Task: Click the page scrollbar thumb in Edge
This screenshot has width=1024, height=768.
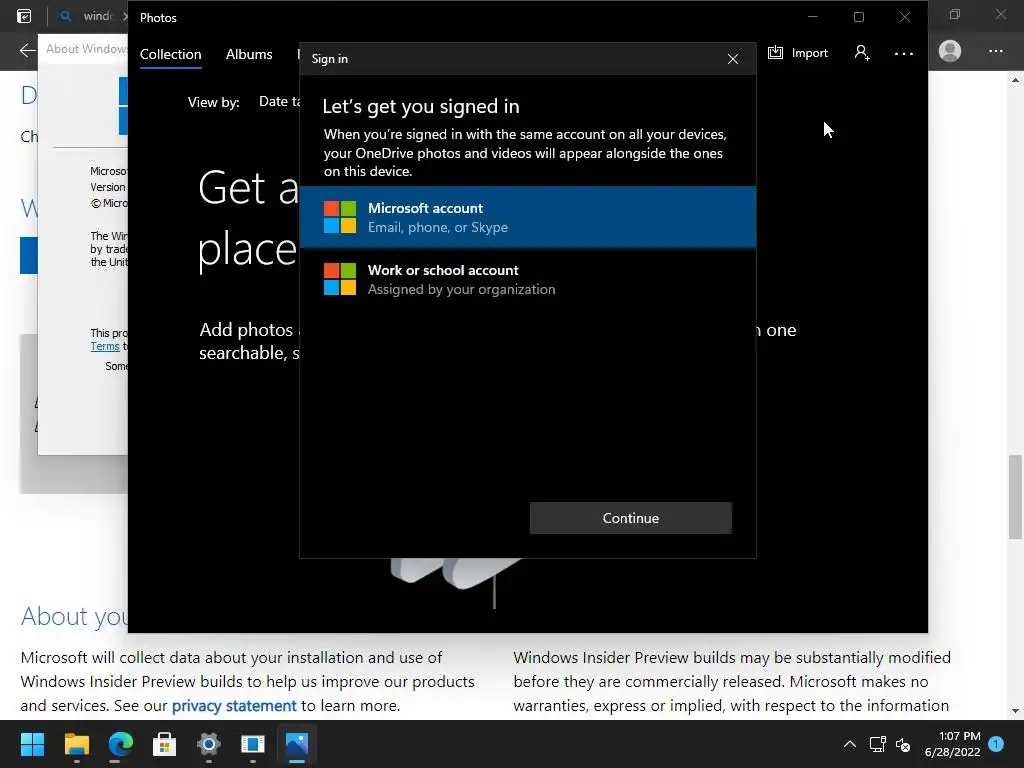Action: [1015, 496]
